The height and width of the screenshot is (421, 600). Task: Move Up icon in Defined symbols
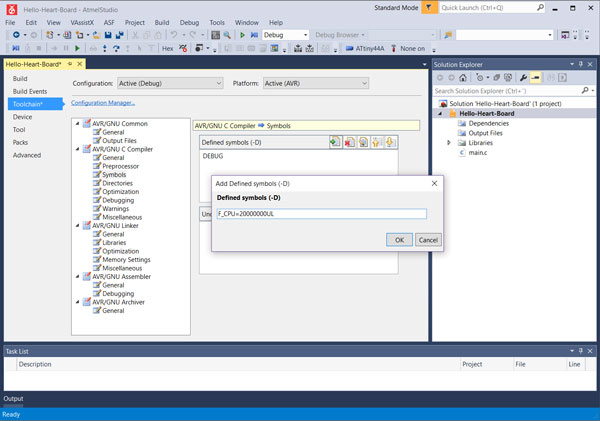(x=376, y=142)
